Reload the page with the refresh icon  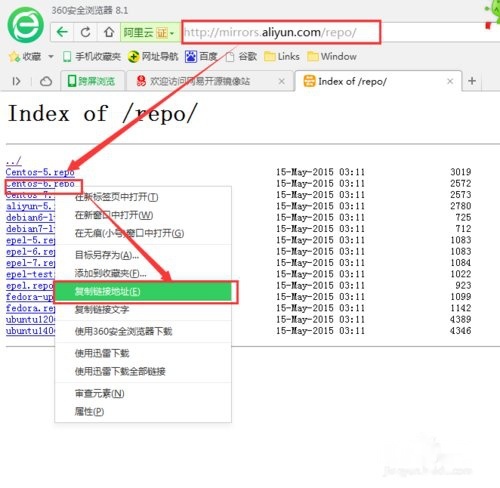[x=86, y=32]
